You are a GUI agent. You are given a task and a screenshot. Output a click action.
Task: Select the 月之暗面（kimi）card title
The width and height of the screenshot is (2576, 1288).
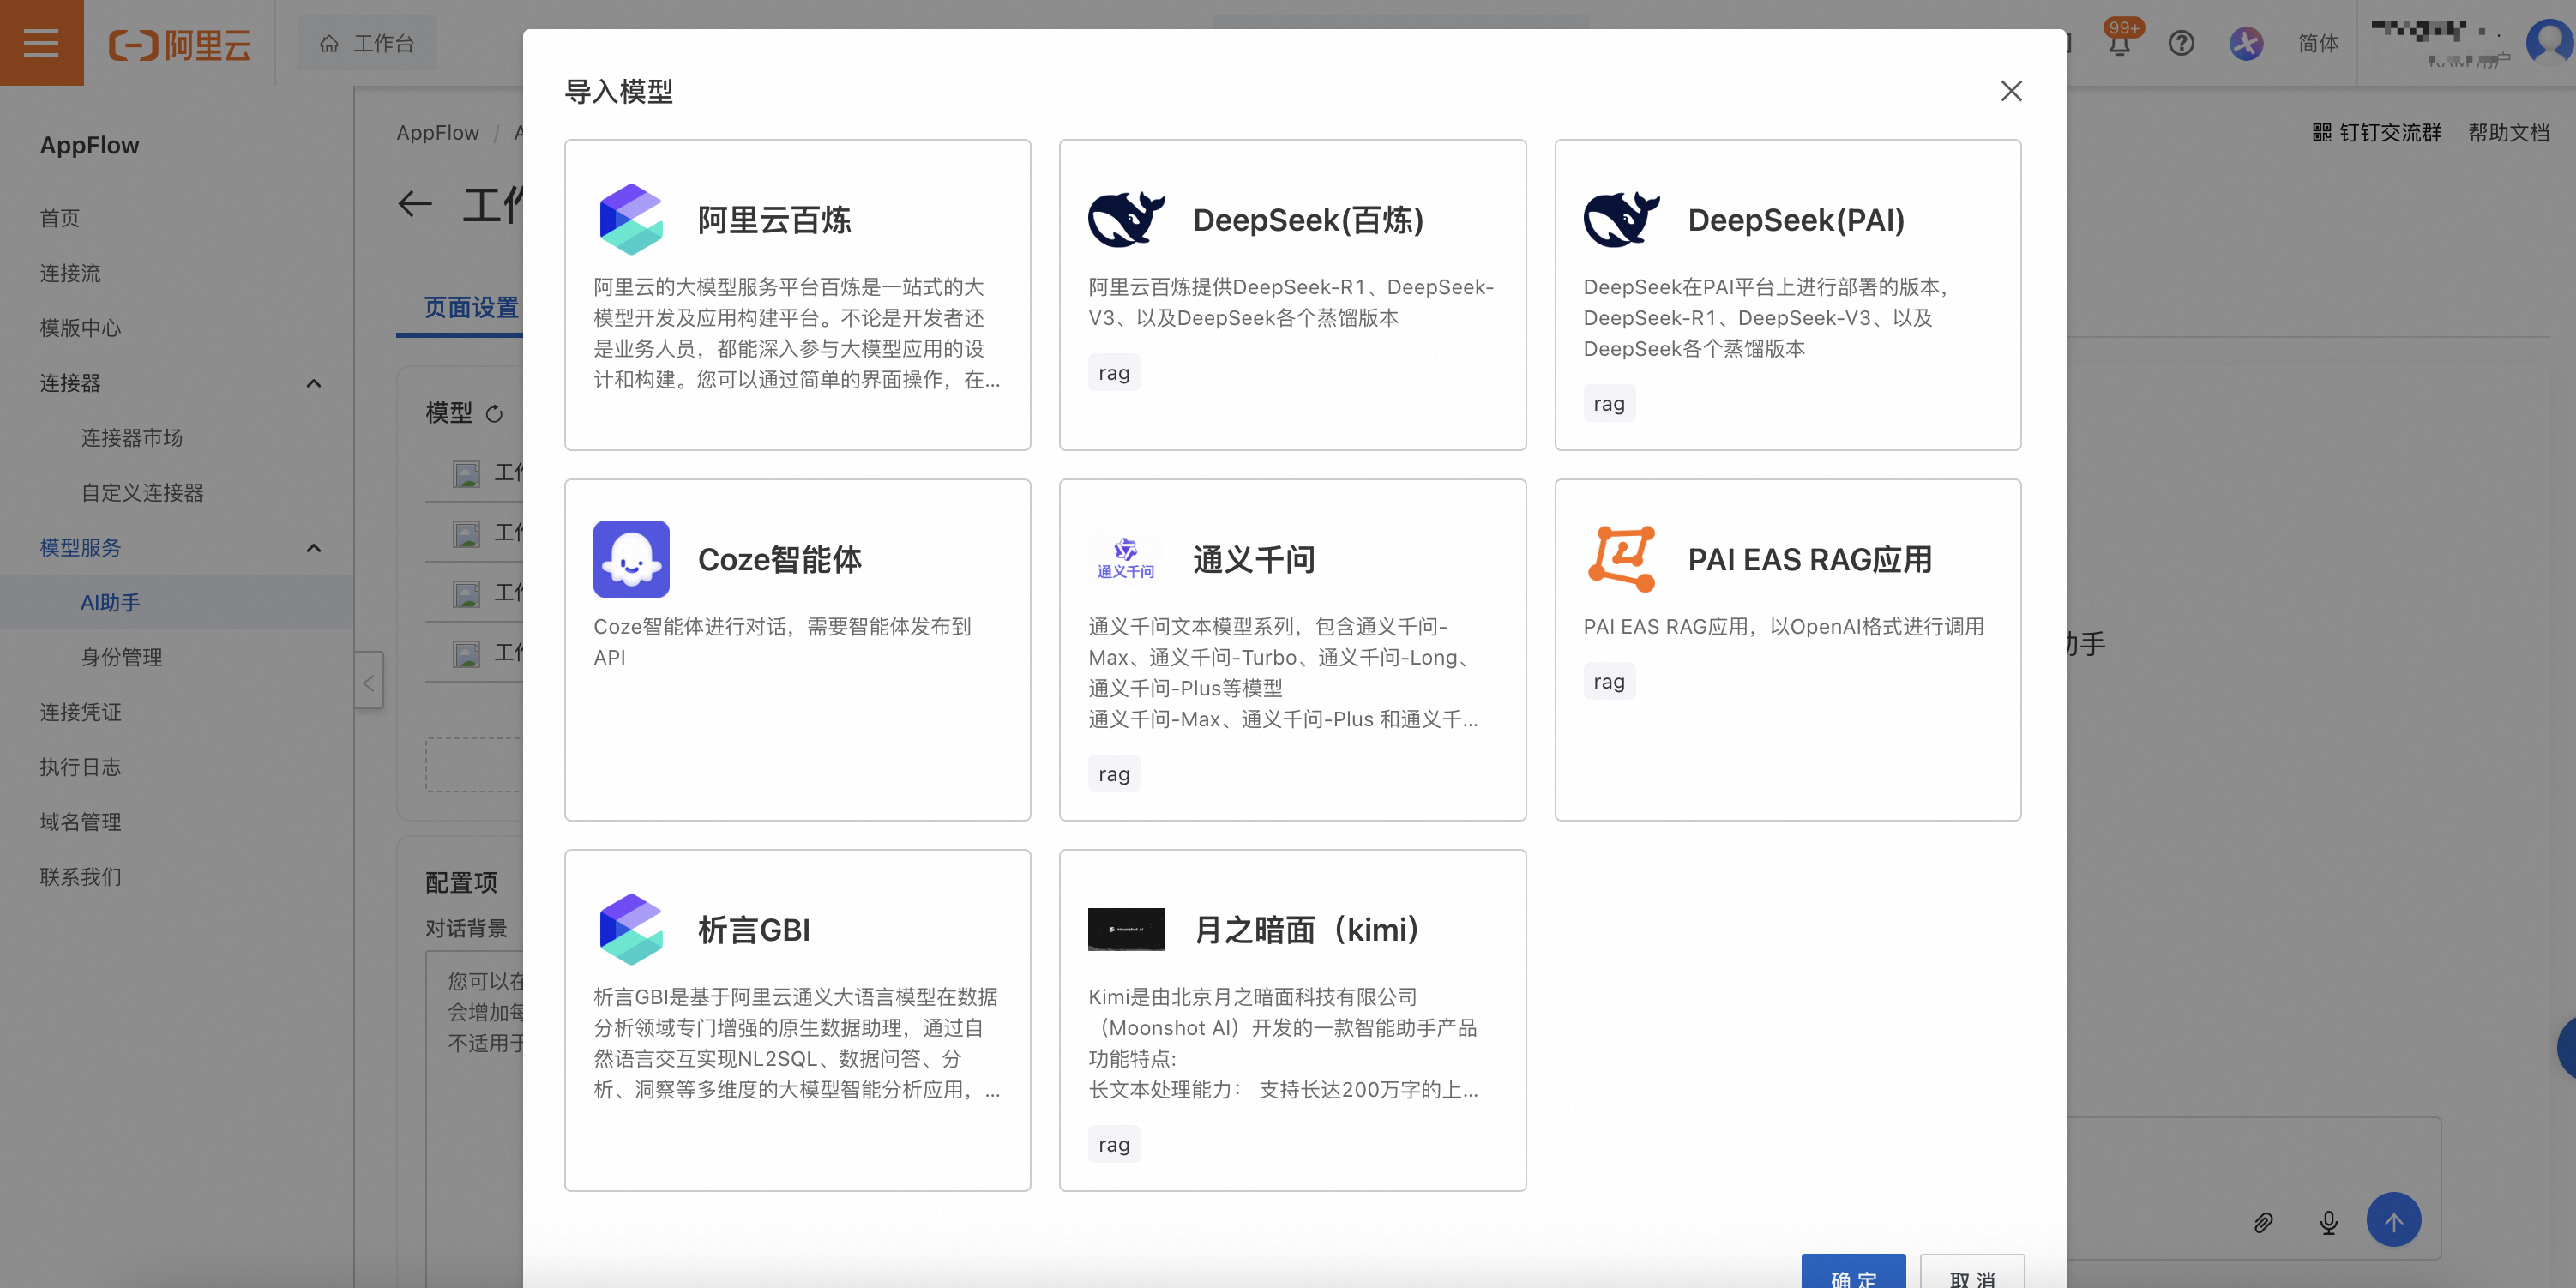click(x=1308, y=930)
